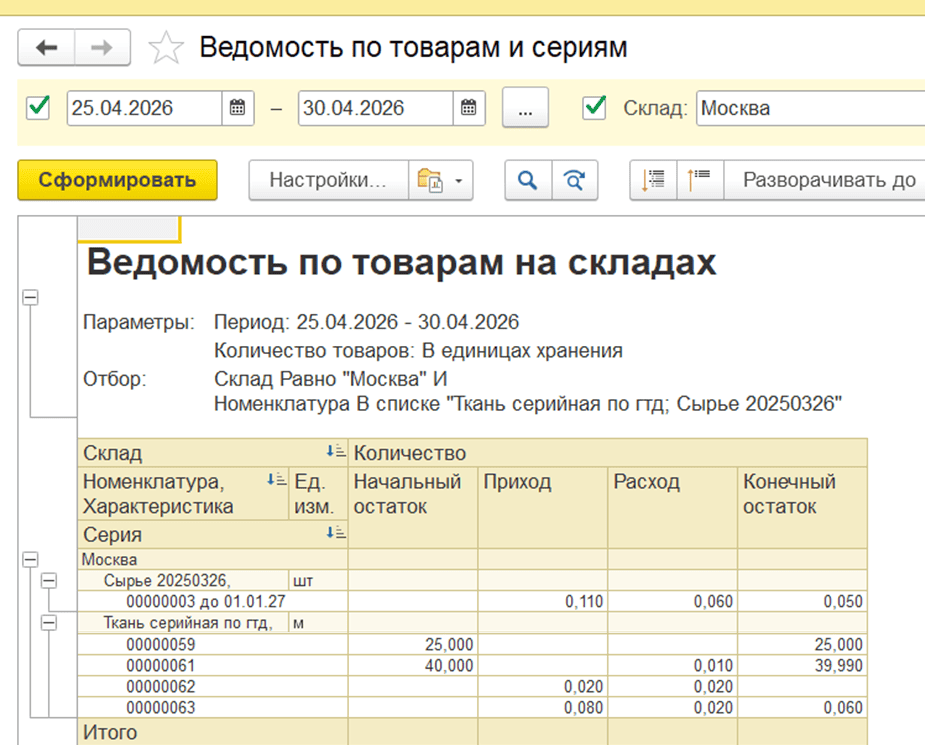This screenshot has width=925, height=745.
Task: Collapse the Сырье 20250326 group
Action: click(49, 580)
